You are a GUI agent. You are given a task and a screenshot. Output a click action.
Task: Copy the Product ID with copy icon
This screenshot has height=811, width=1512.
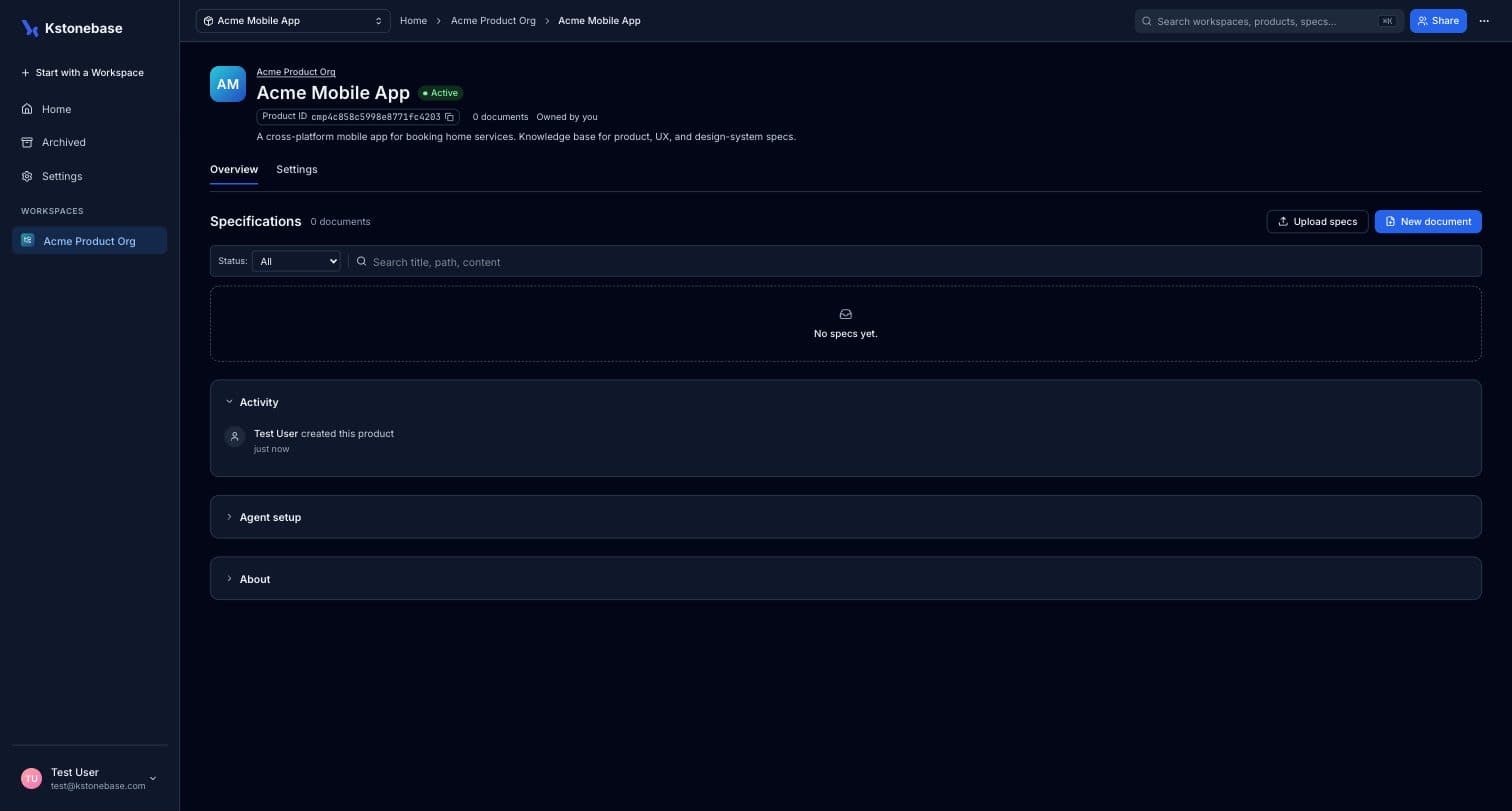449,117
